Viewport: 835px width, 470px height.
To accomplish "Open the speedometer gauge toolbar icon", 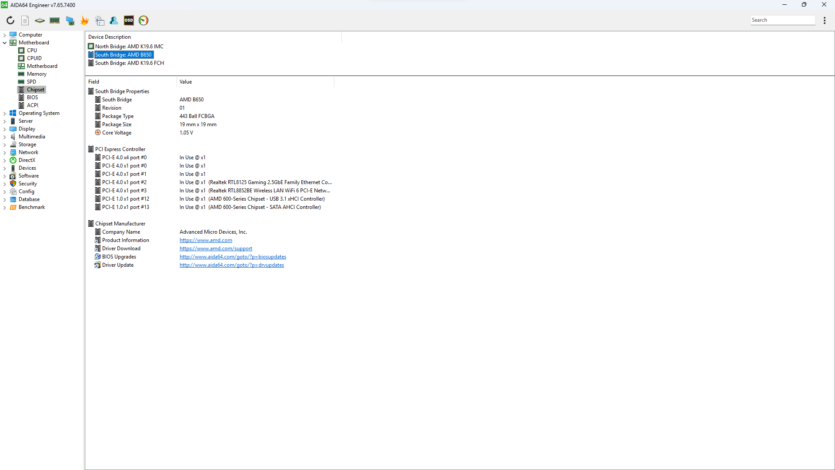I will pyautogui.click(x=143, y=20).
